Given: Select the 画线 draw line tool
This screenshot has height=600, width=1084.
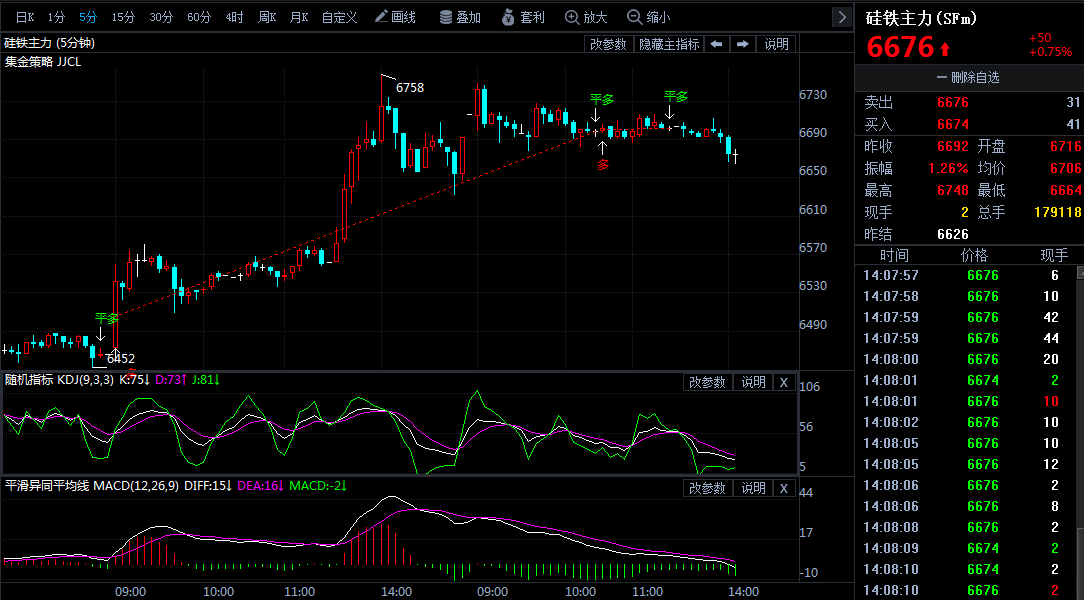Looking at the screenshot, I should tap(395, 17).
